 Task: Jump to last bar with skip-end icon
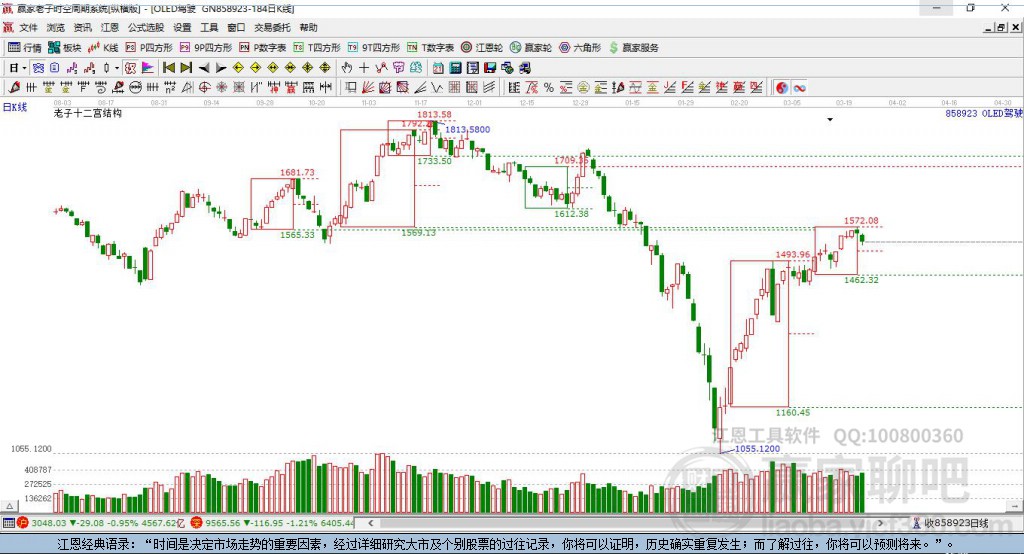click(x=186, y=67)
